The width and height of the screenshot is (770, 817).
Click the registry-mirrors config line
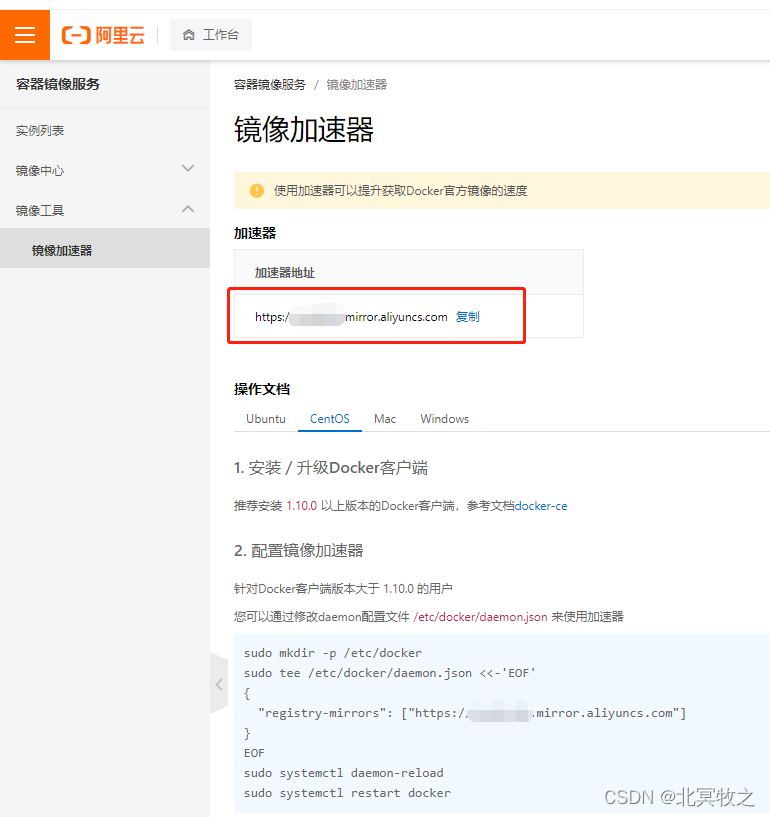pyautogui.click(x=472, y=713)
